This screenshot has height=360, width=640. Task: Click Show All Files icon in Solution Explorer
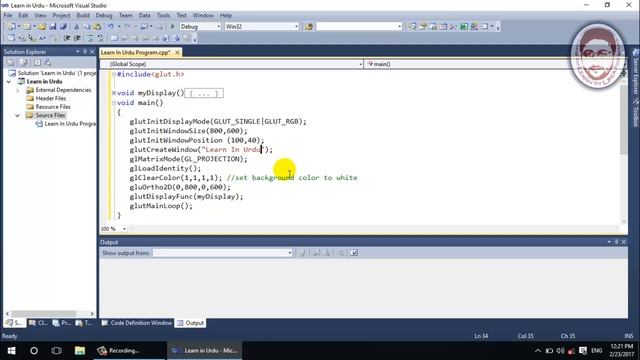(24, 62)
